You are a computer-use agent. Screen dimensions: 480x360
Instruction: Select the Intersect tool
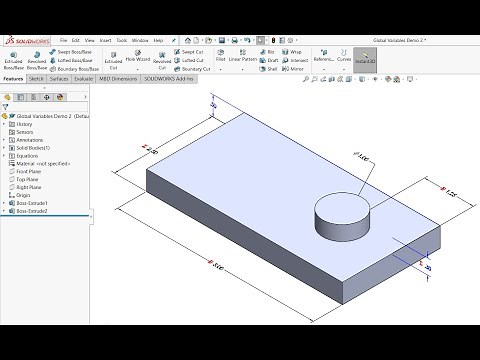(295, 60)
